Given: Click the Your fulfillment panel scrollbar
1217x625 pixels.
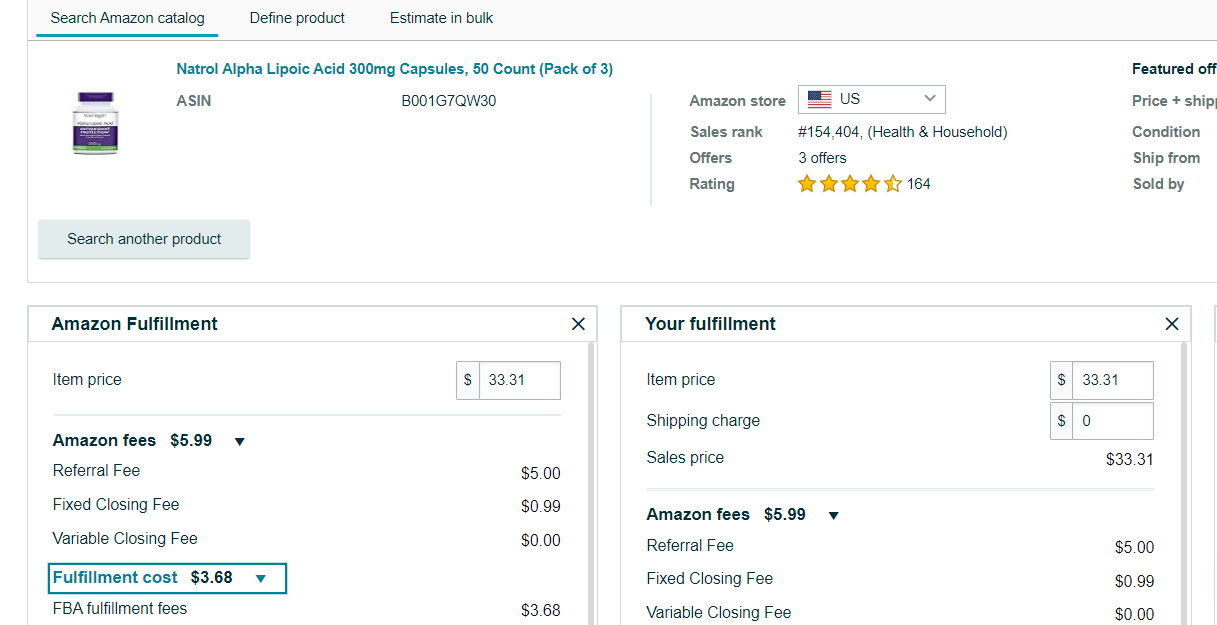Looking at the screenshot, I should 1185,483.
